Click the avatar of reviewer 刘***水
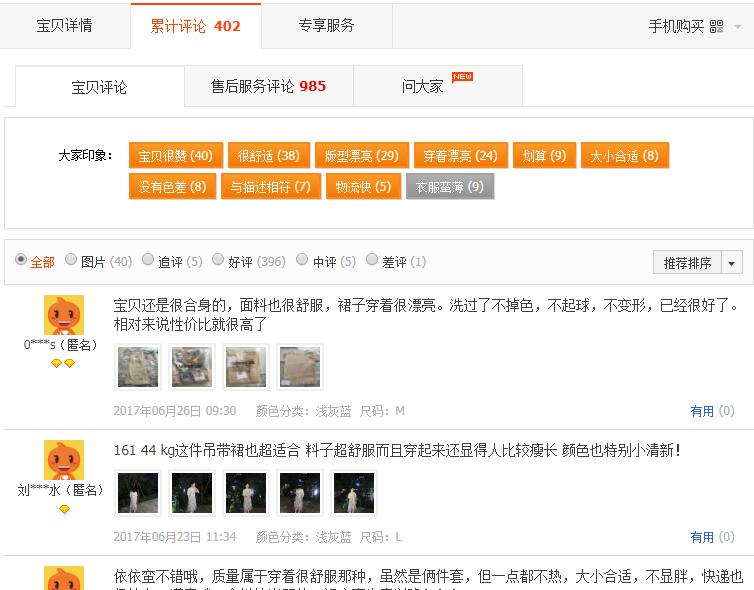 (64, 460)
